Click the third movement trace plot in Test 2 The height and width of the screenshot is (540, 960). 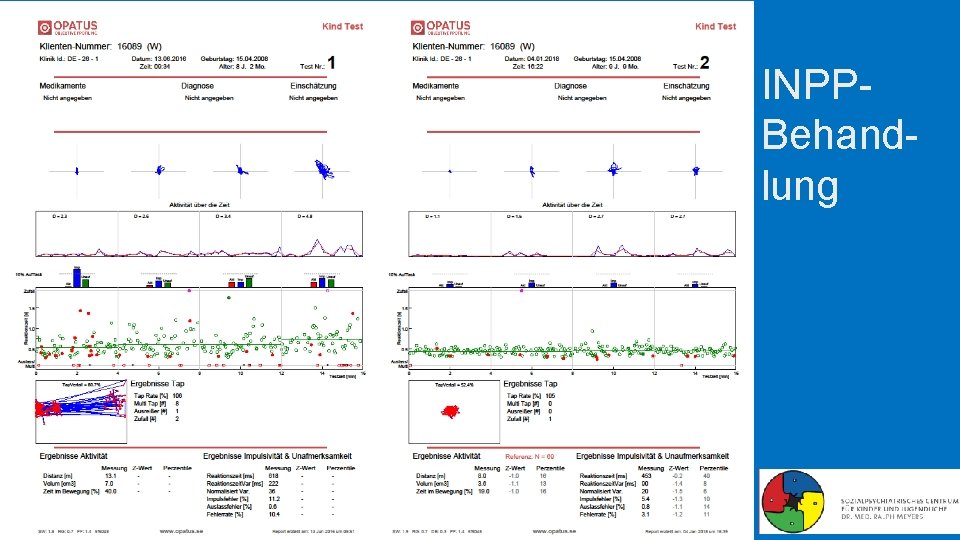pos(613,171)
